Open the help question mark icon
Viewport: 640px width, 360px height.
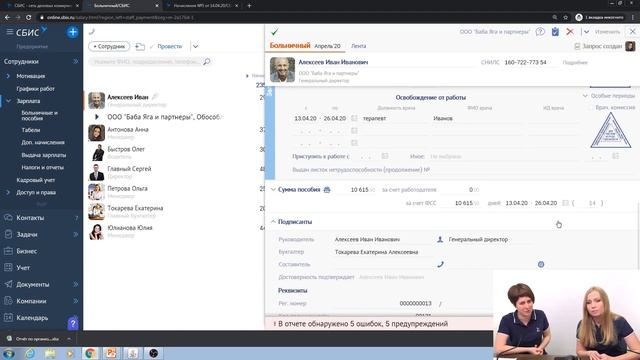(540, 31)
